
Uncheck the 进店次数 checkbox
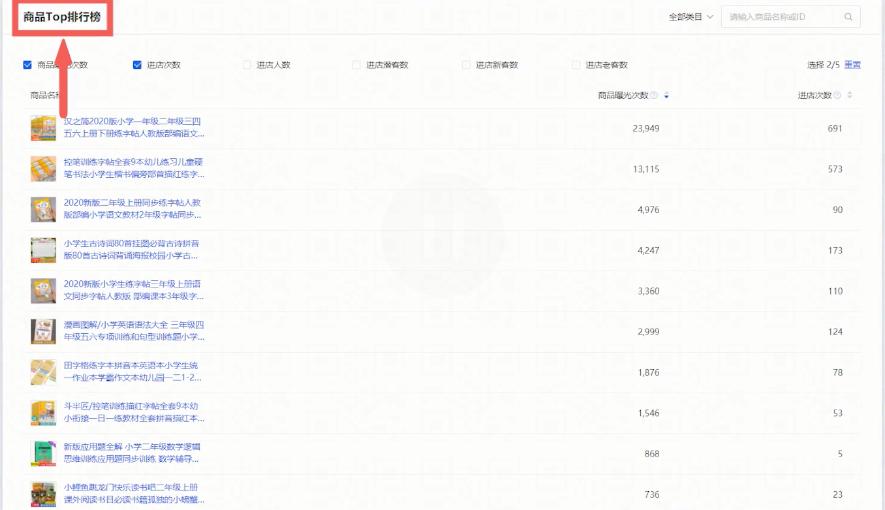pos(137,65)
